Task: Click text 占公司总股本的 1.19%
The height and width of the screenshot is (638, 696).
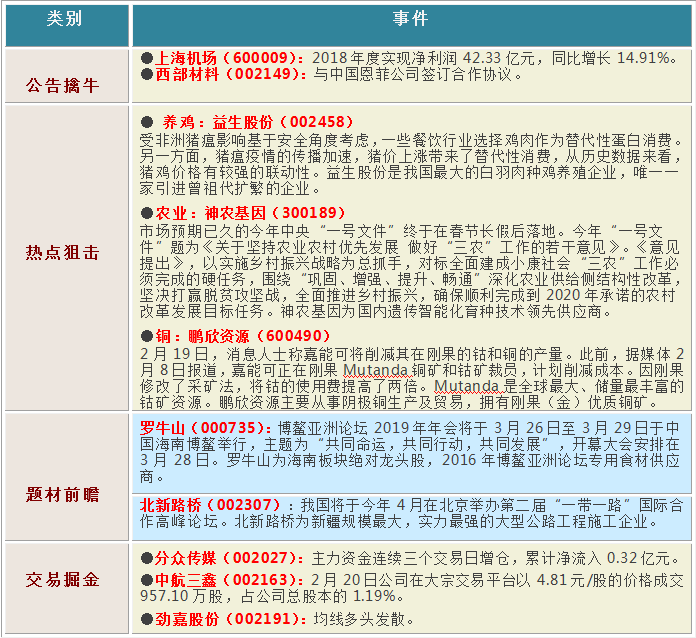Action: pos(318,596)
